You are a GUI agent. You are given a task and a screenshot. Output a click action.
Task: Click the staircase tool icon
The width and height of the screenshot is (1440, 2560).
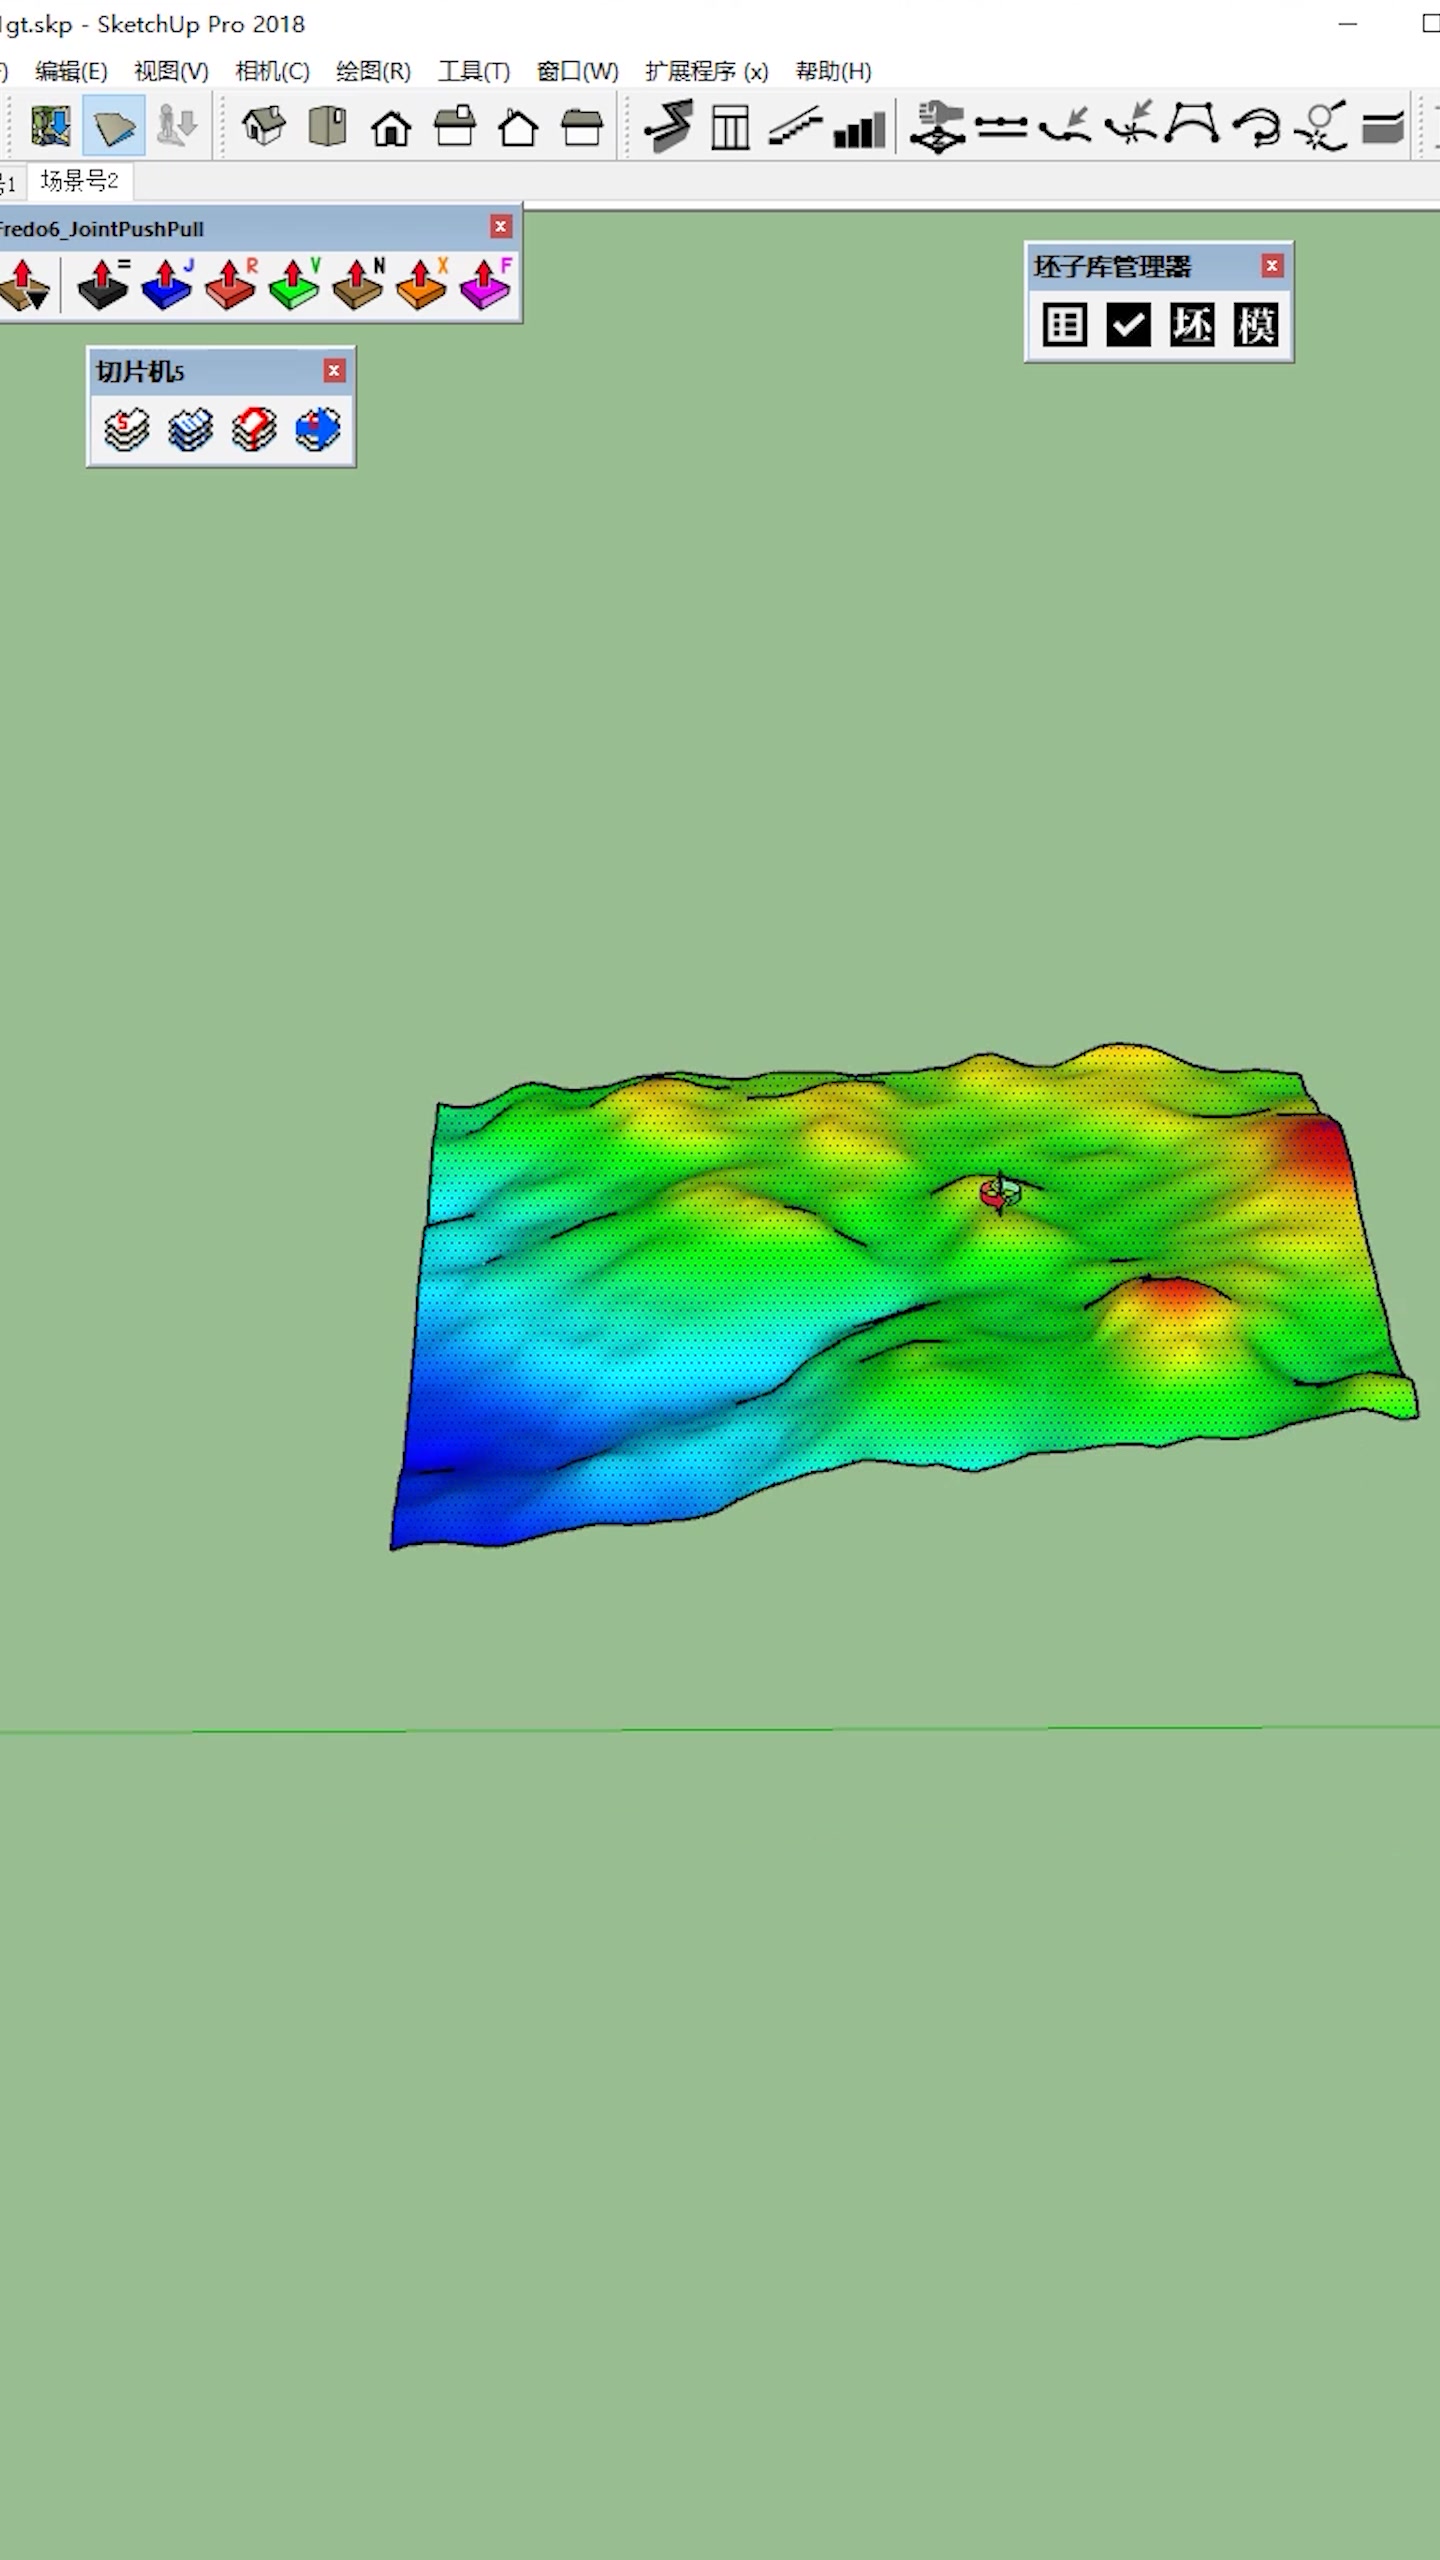pos(796,128)
